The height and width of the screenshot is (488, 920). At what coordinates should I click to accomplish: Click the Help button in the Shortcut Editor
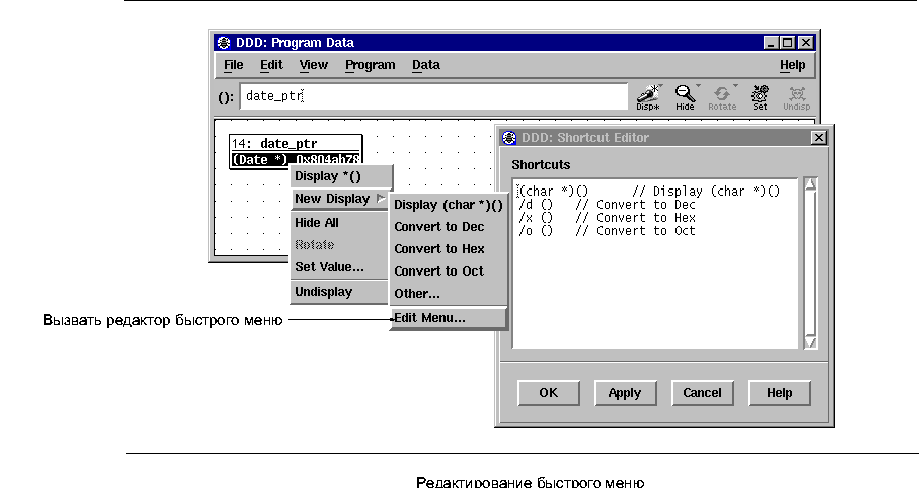click(779, 393)
